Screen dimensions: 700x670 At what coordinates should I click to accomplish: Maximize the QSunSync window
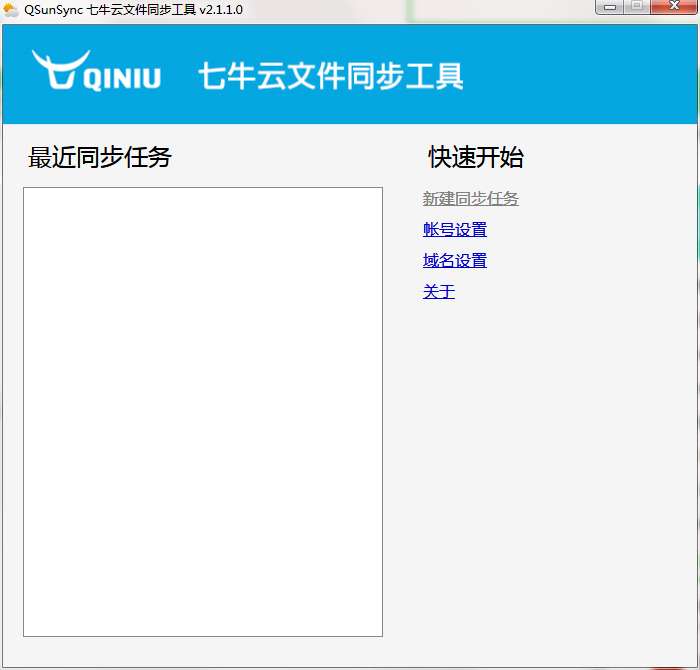tap(637, 8)
